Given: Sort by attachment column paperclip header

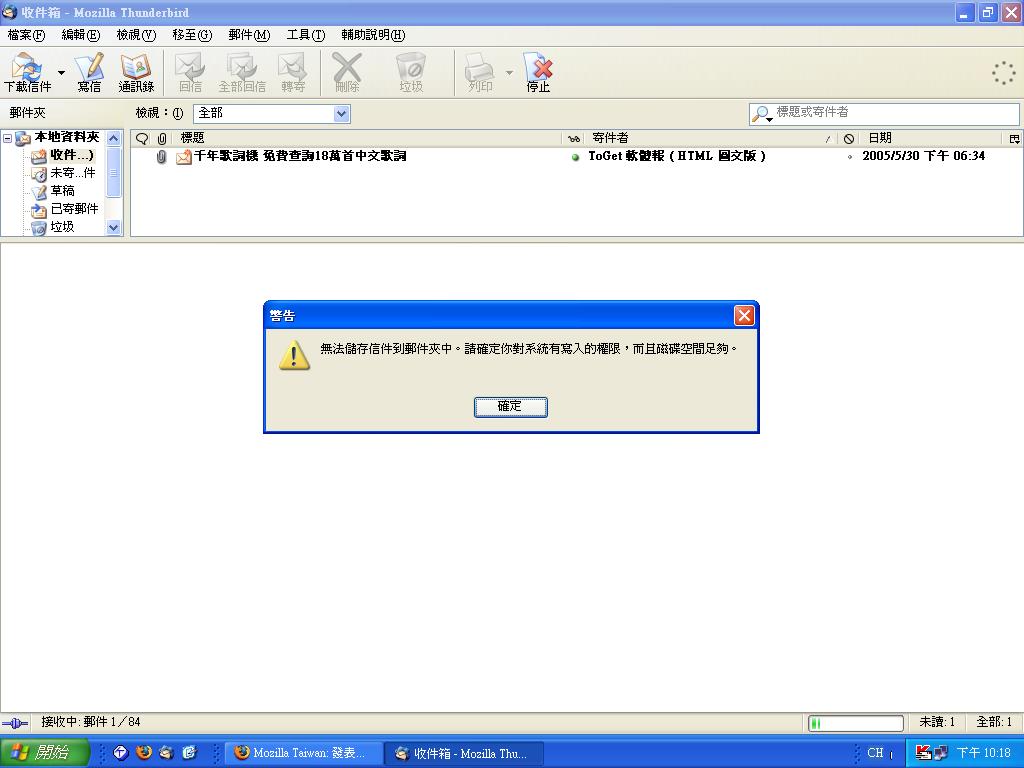Looking at the screenshot, I should tap(162, 138).
